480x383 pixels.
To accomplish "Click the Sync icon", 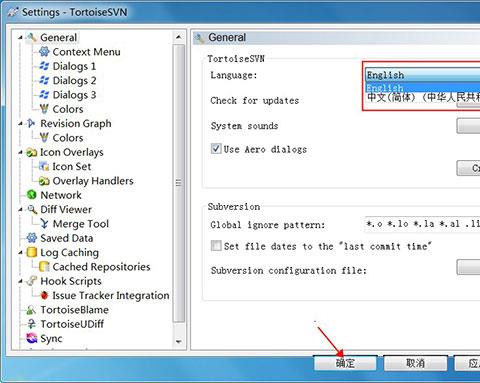I will pos(32,338).
